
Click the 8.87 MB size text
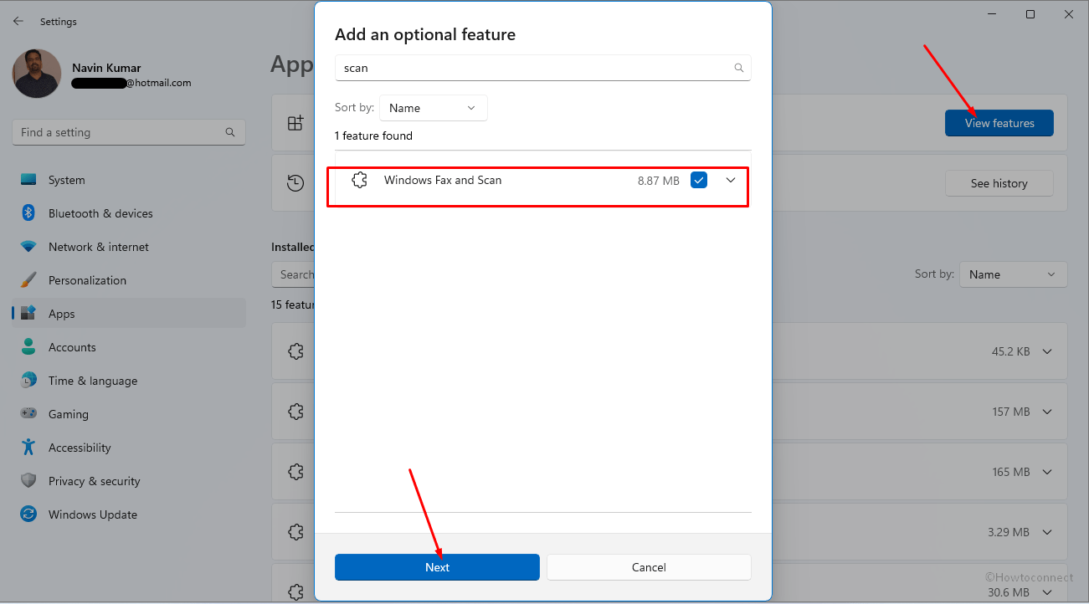tap(658, 181)
